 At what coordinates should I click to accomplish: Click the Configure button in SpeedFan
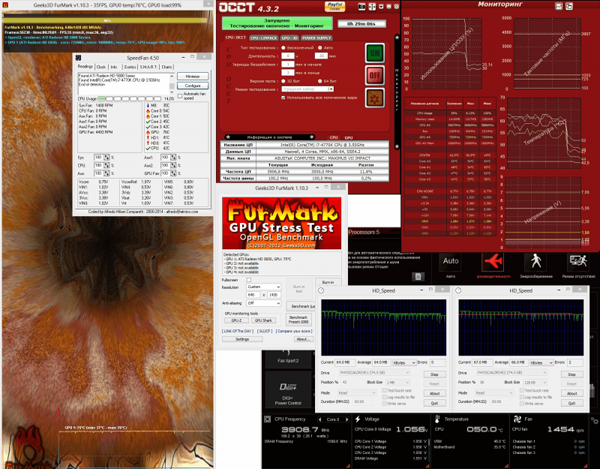click(x=193, y=86)
